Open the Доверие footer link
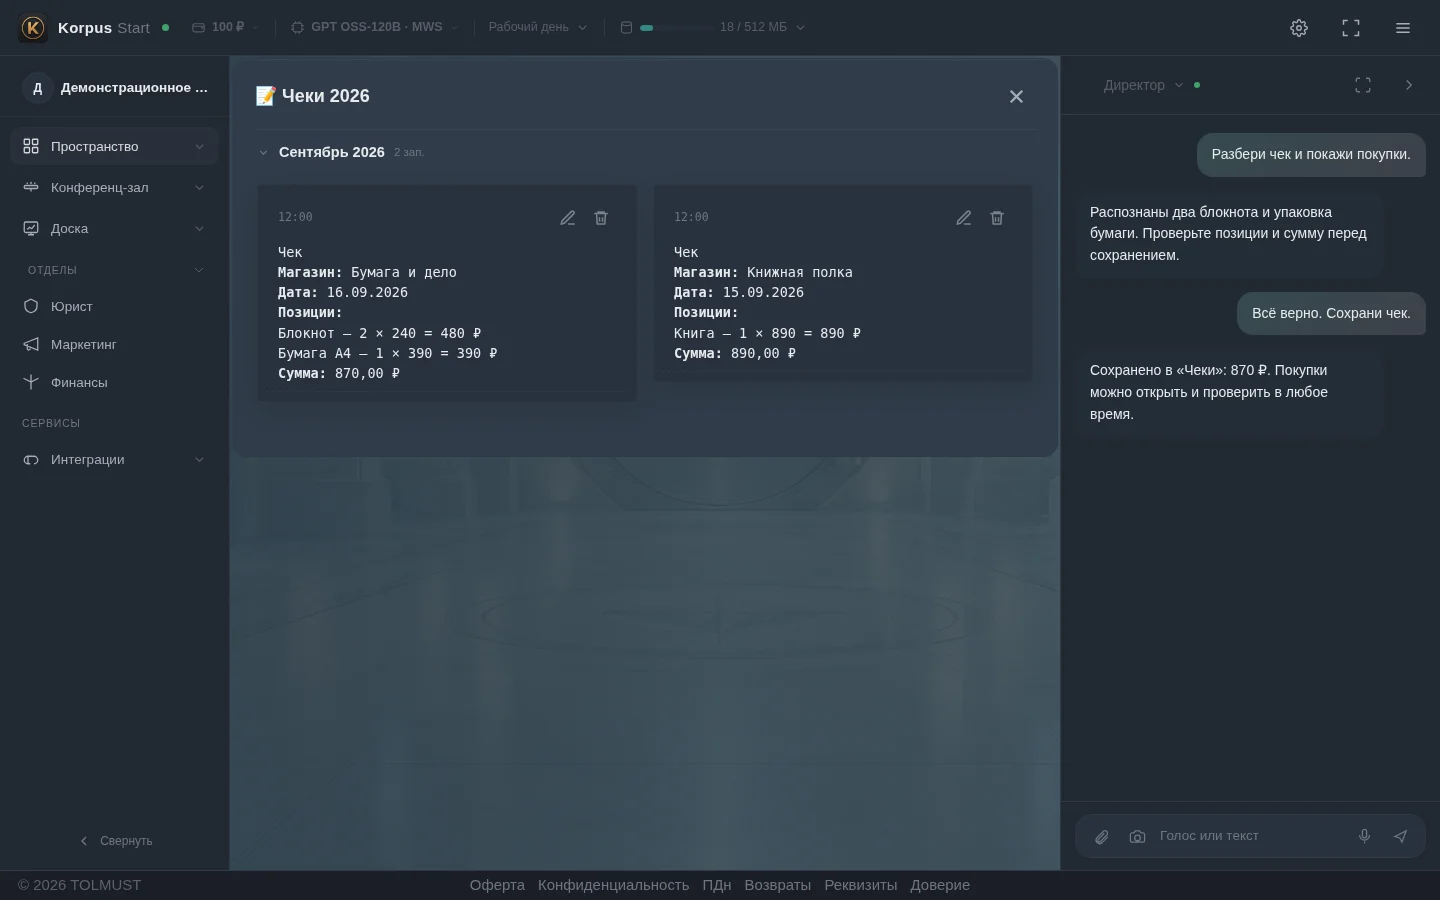The width and height of the screenshot is (1440, 900). (940, 885)
